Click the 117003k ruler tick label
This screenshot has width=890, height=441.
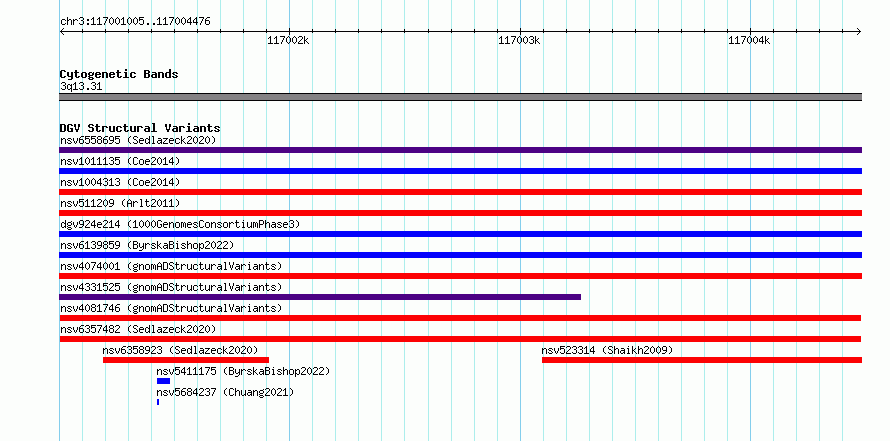519,41
